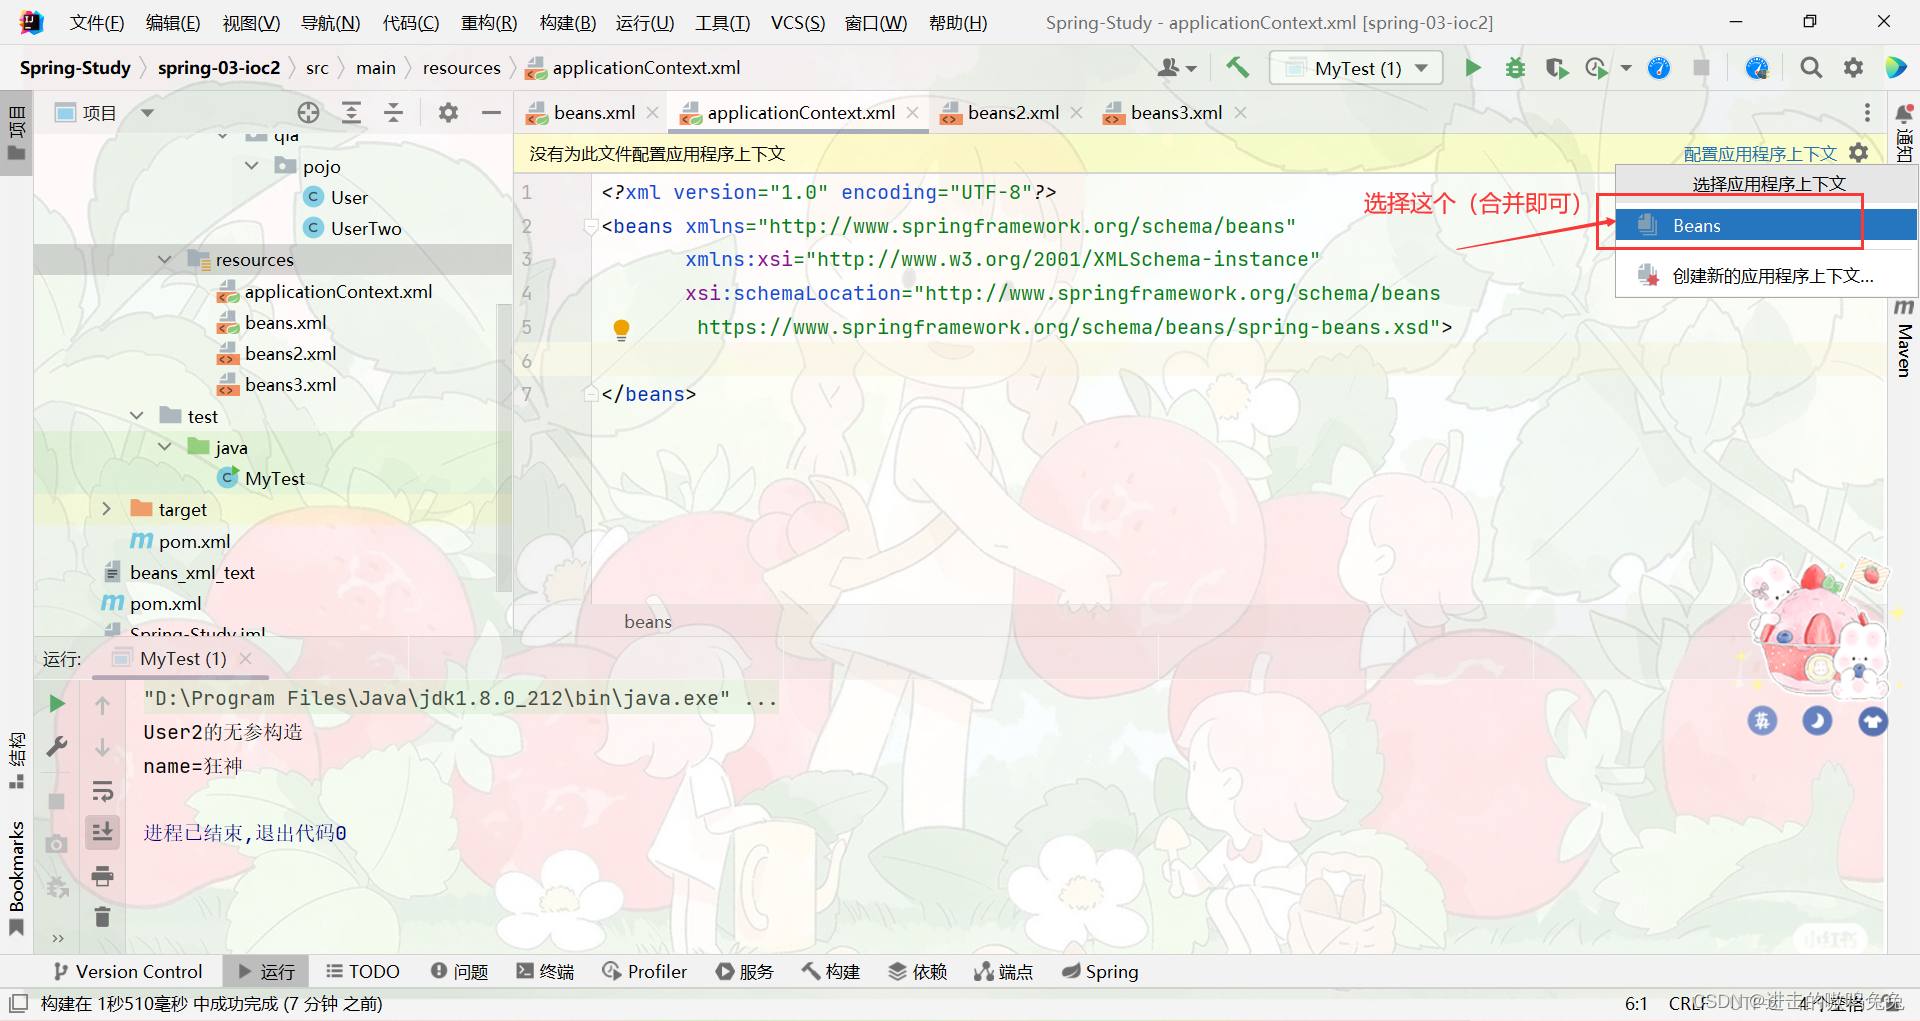This screenshot has height=1021, width=1920.
Task: Close the applicationContext.xml tab
Action: pos(912,113)
